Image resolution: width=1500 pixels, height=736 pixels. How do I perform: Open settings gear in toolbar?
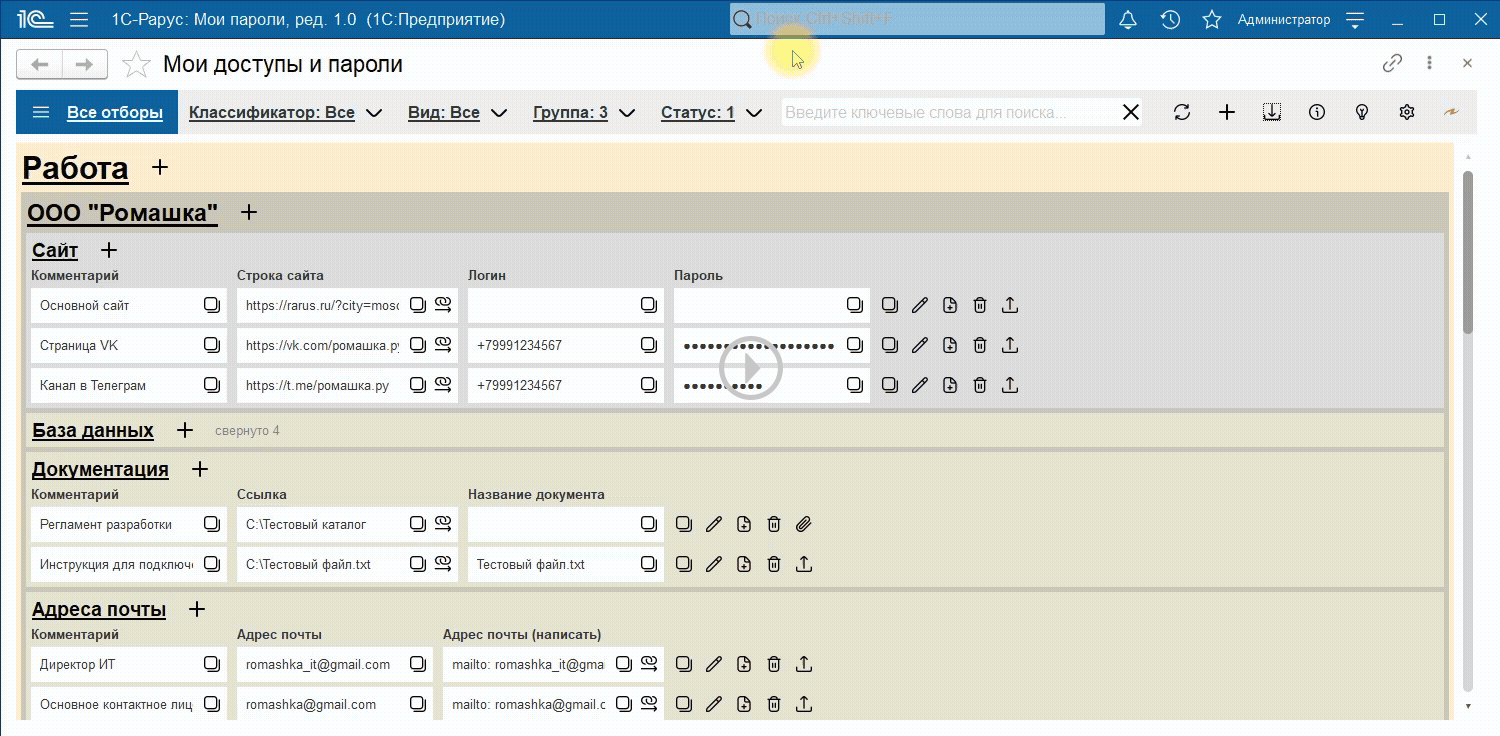click(1407, 112)
